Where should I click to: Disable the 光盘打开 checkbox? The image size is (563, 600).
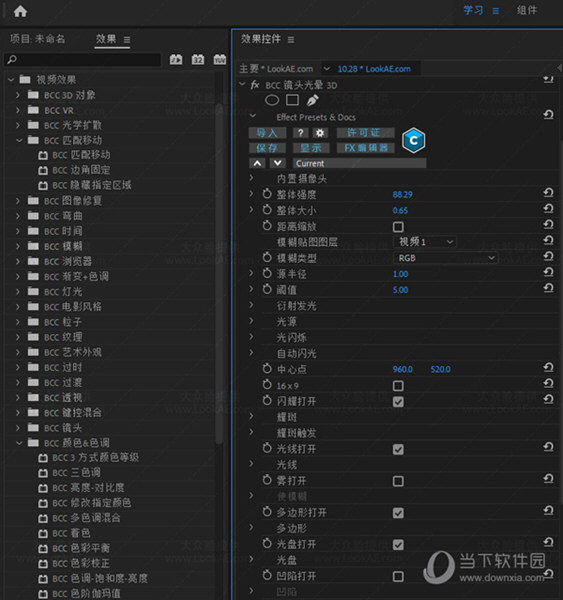click(398, 545)
